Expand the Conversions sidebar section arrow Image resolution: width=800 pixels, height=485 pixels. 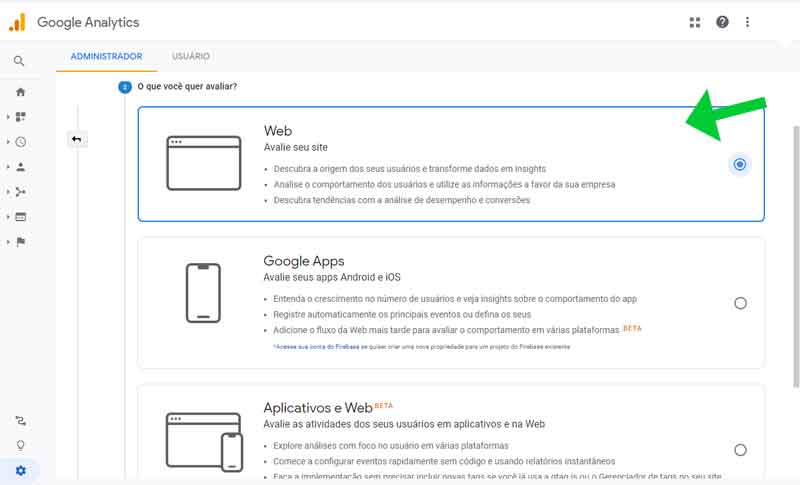coord(8,242)
